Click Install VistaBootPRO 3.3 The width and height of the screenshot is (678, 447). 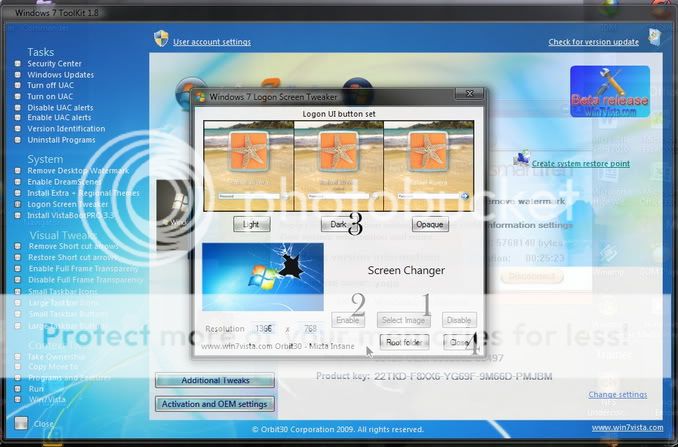click(70, 215)
